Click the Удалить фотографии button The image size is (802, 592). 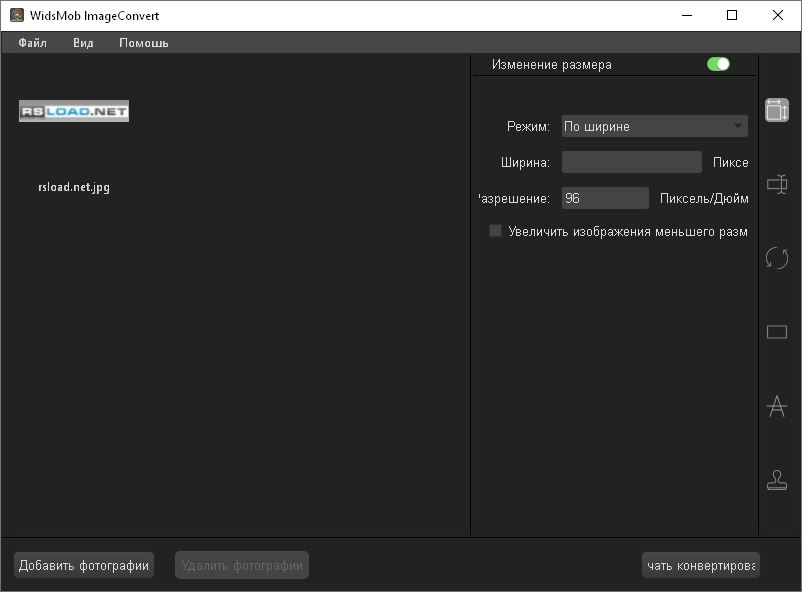[x=241, y=564]
